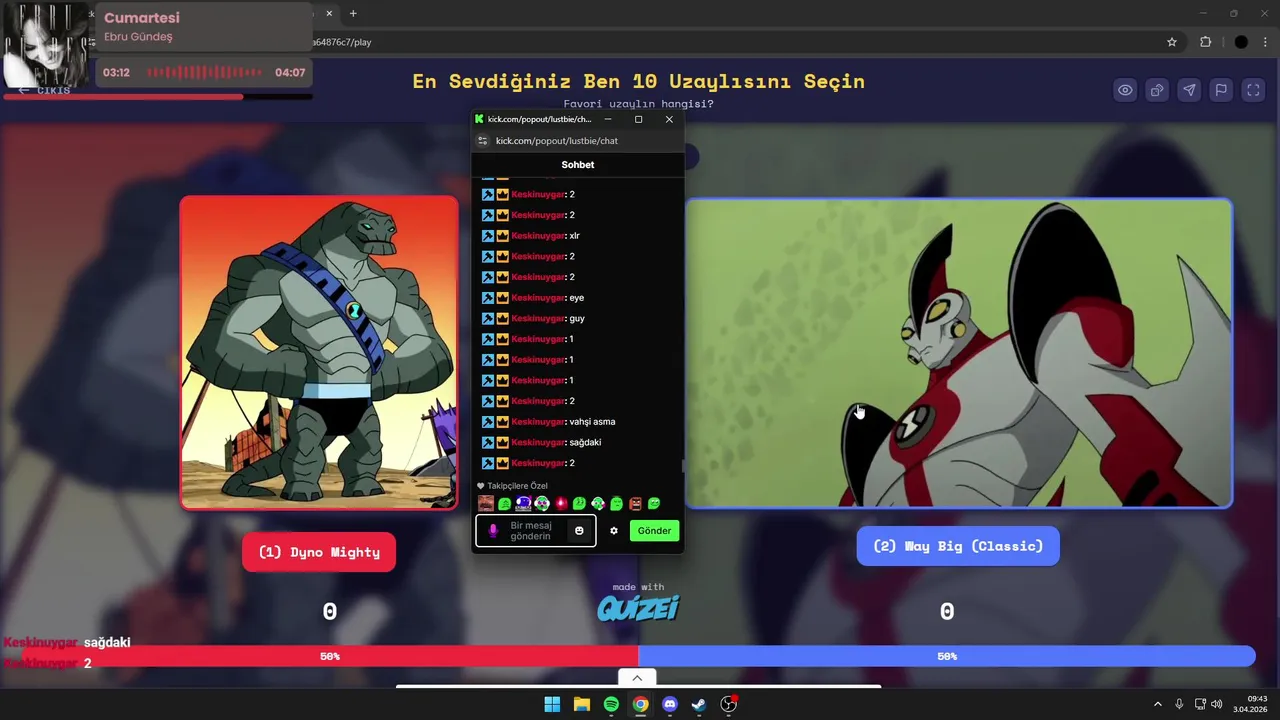Click the chat message 'guy'
1280x720 pixels.
tap(577, 318)
